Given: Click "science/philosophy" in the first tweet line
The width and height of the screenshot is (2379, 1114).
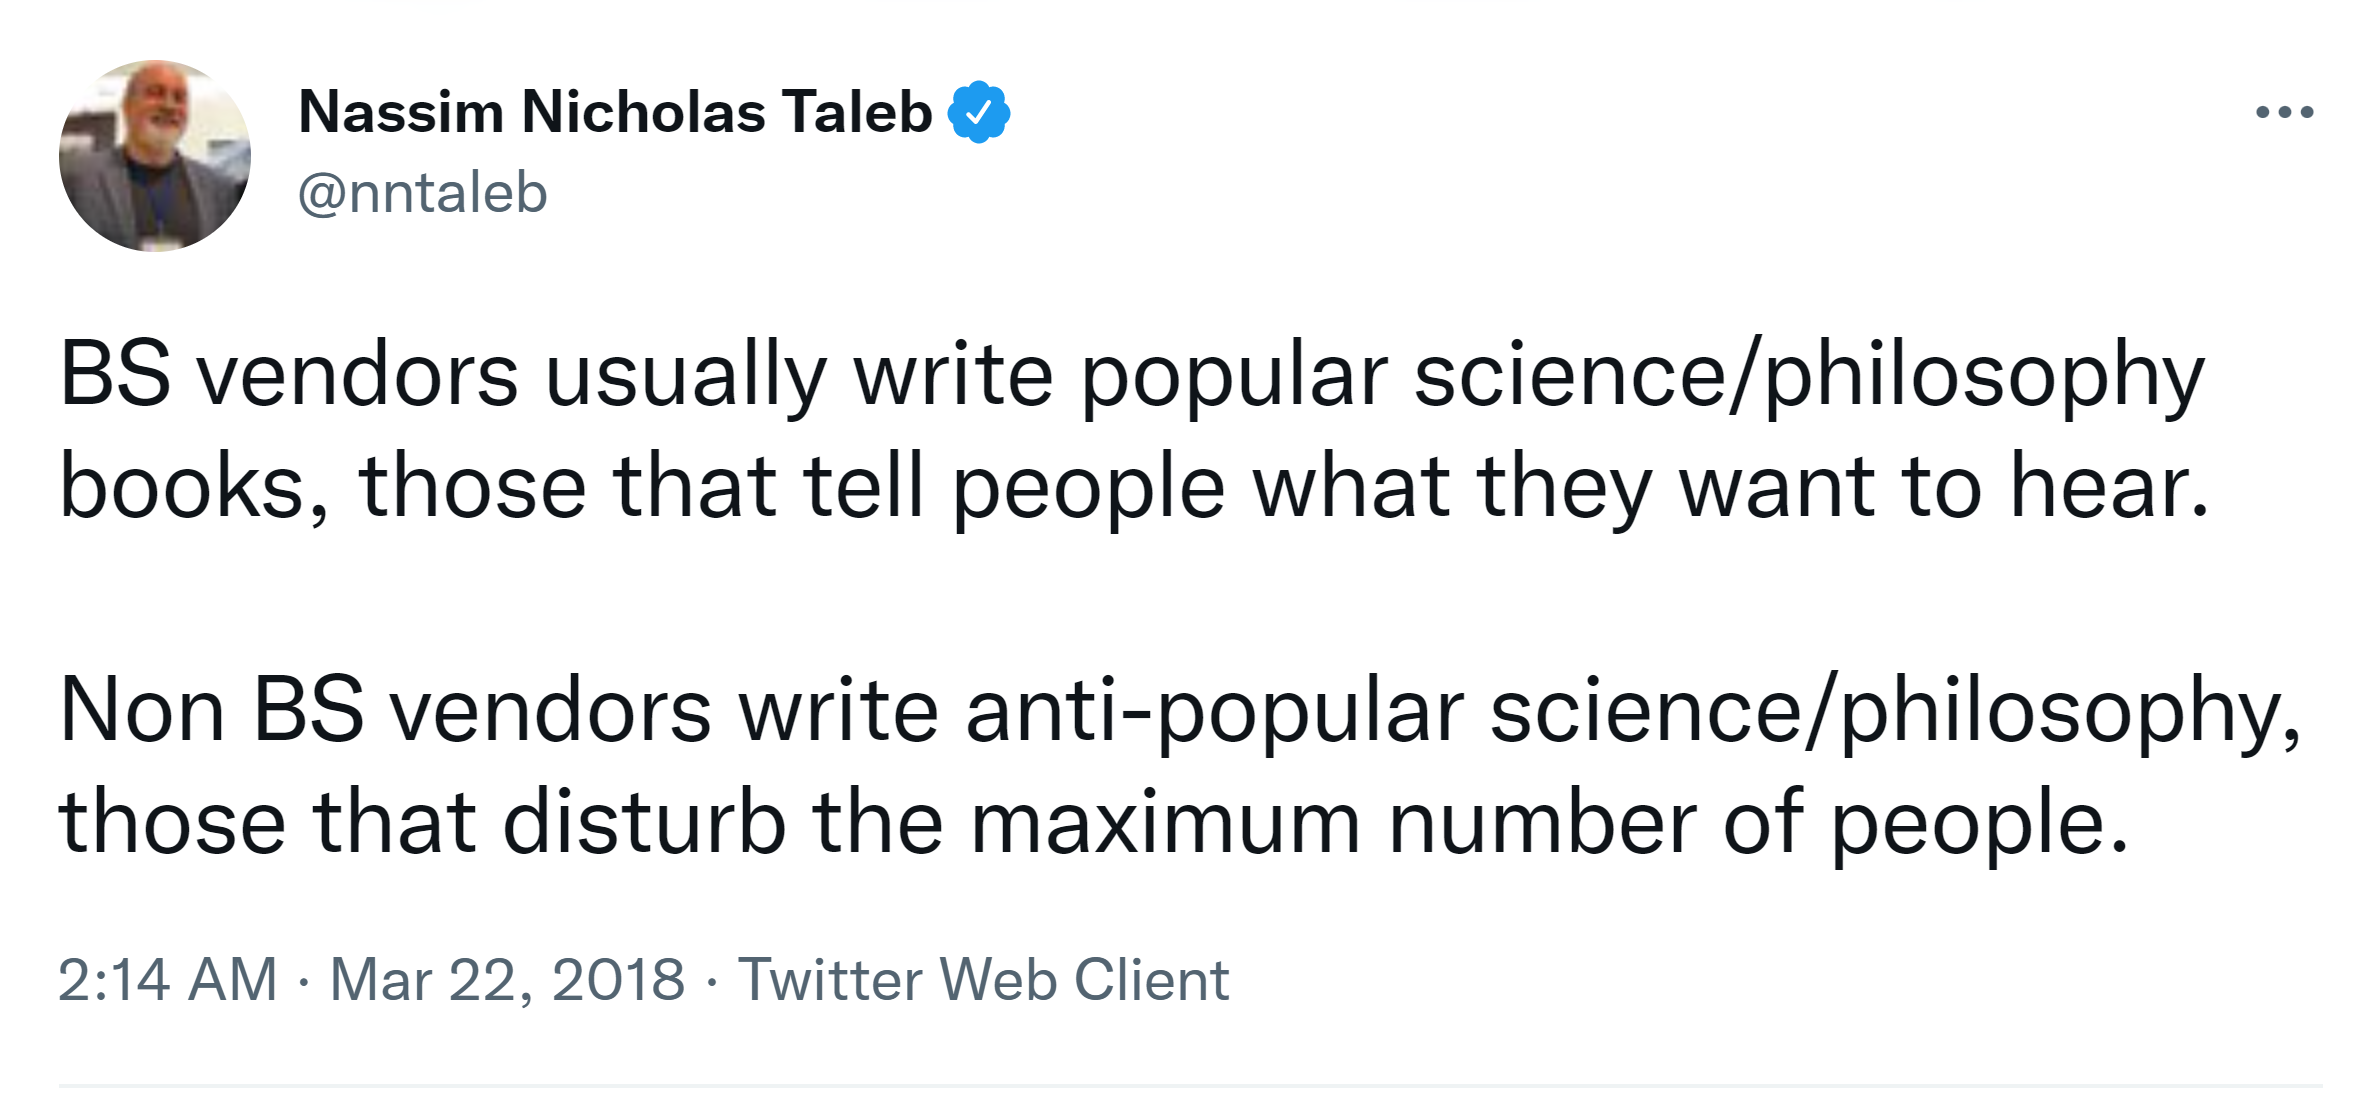Looking at the screenshot, I should tap(1808, 376).
